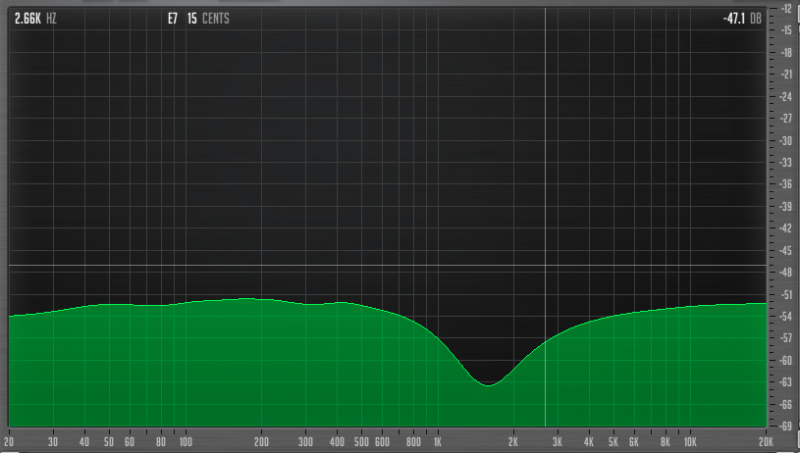Click the 20K label on frequency axis

[766, 441]
